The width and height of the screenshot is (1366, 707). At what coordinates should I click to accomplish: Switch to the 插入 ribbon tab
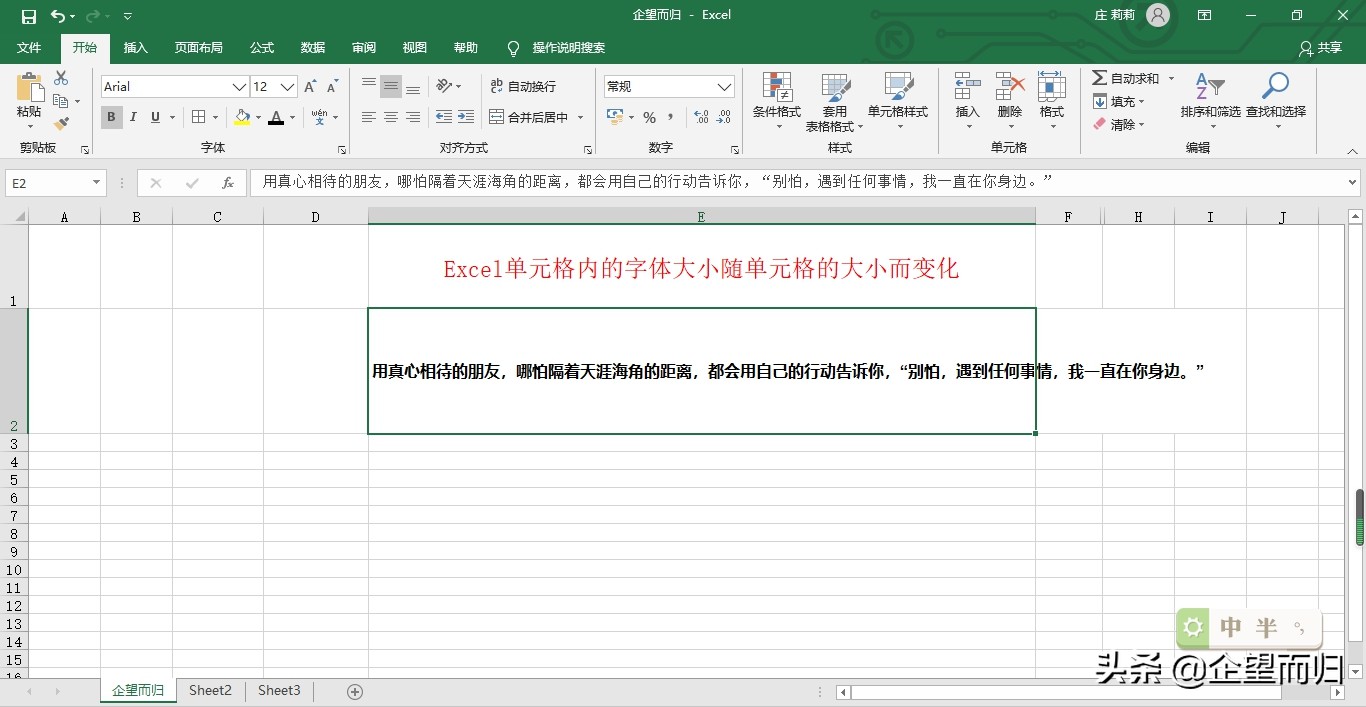pyautogui.click(x=135, y=47)
